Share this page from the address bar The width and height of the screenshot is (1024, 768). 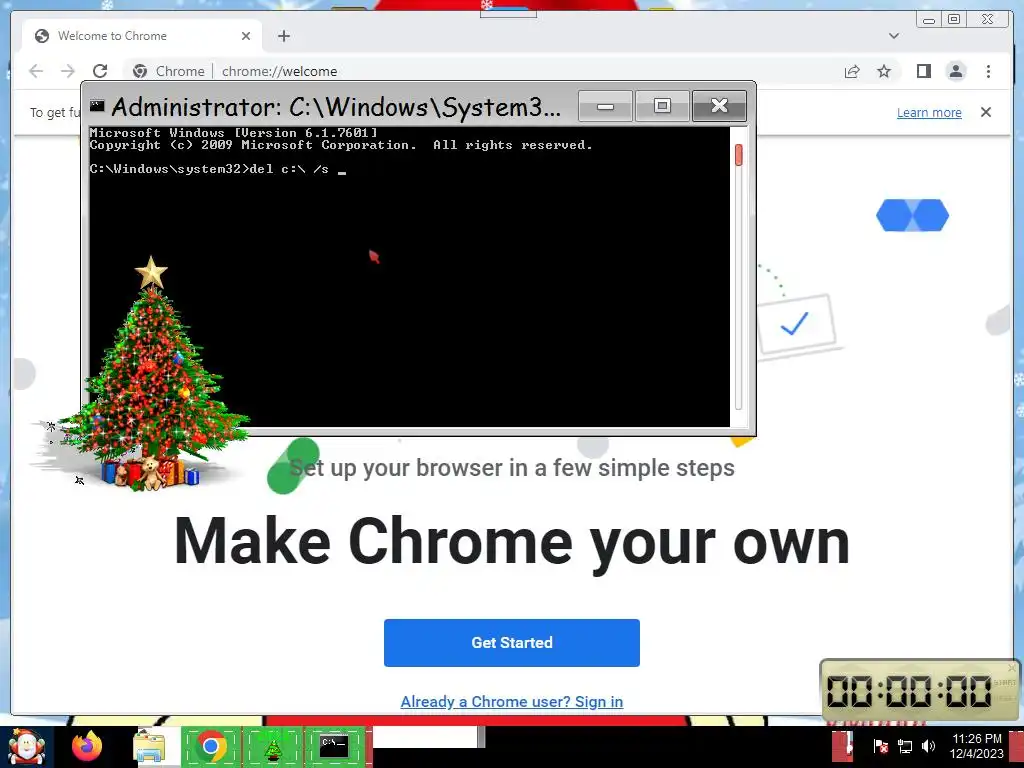pos(852,71)
